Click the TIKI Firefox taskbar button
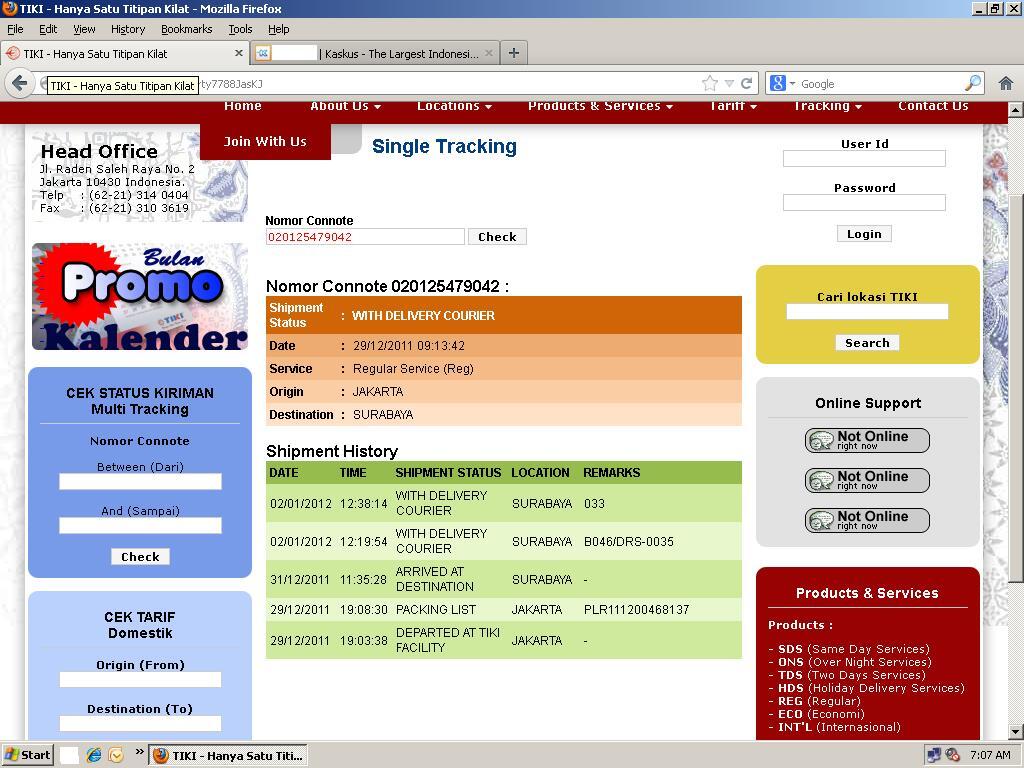This screenshot has width=1024, height=768. point(228,756)
